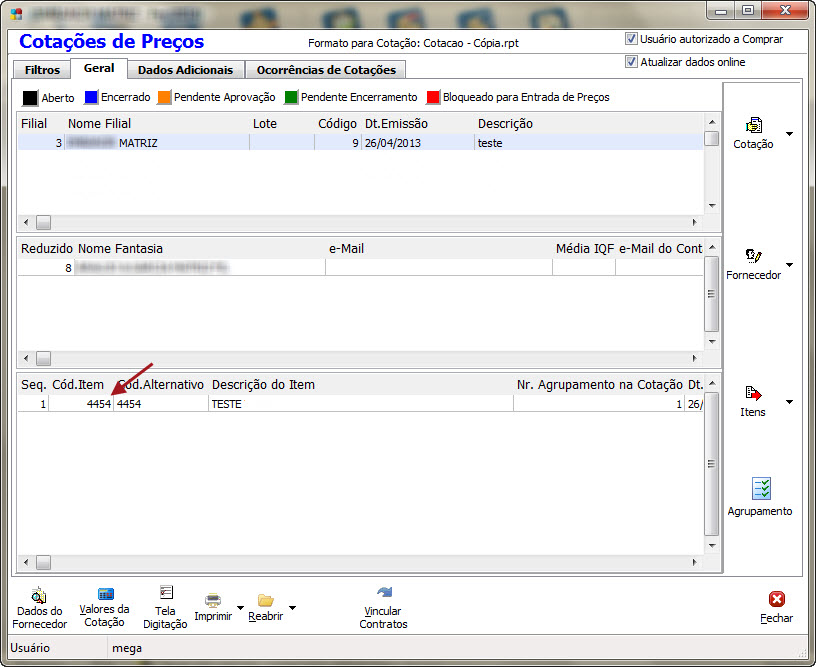Screen dimensions: 816x667
Task: Open the Agrupamento checklist icon
Action: 761,489
